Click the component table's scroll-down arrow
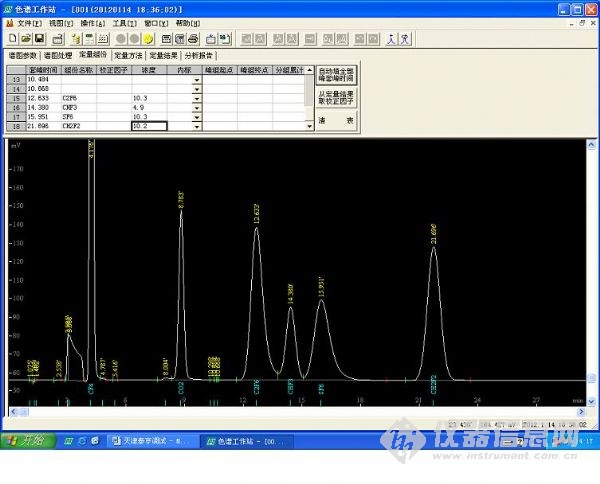Screen dimensions: 600x484 [310, 126]
